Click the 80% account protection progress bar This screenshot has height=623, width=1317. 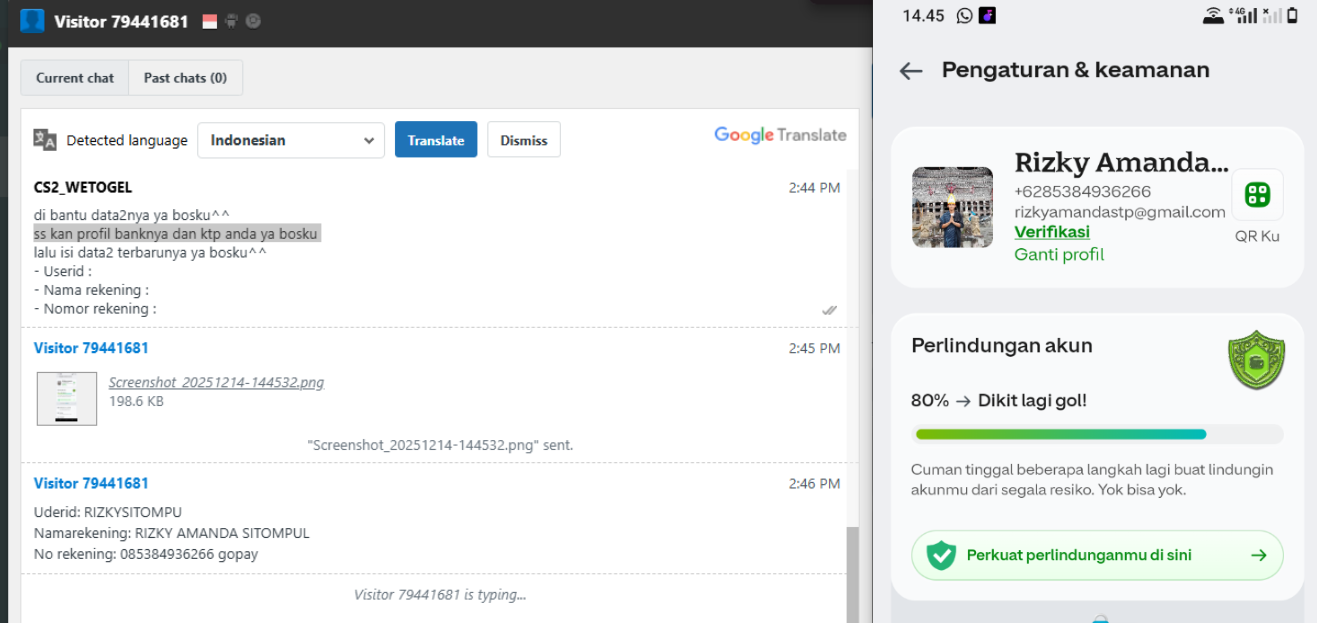(x=1098, y=434)
